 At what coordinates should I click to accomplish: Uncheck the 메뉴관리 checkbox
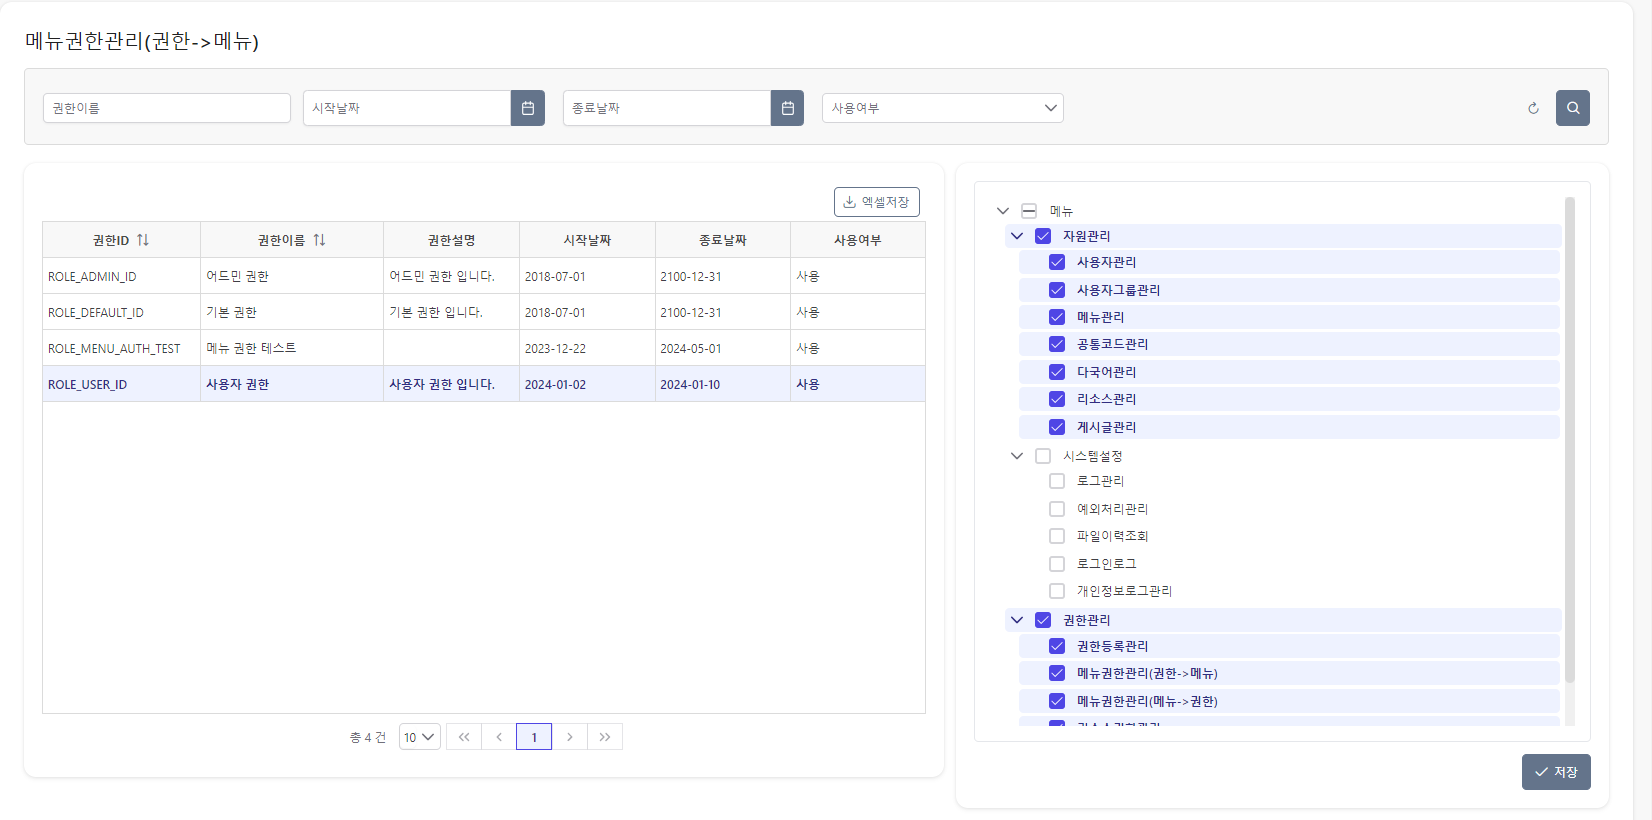coord(1057,317)
